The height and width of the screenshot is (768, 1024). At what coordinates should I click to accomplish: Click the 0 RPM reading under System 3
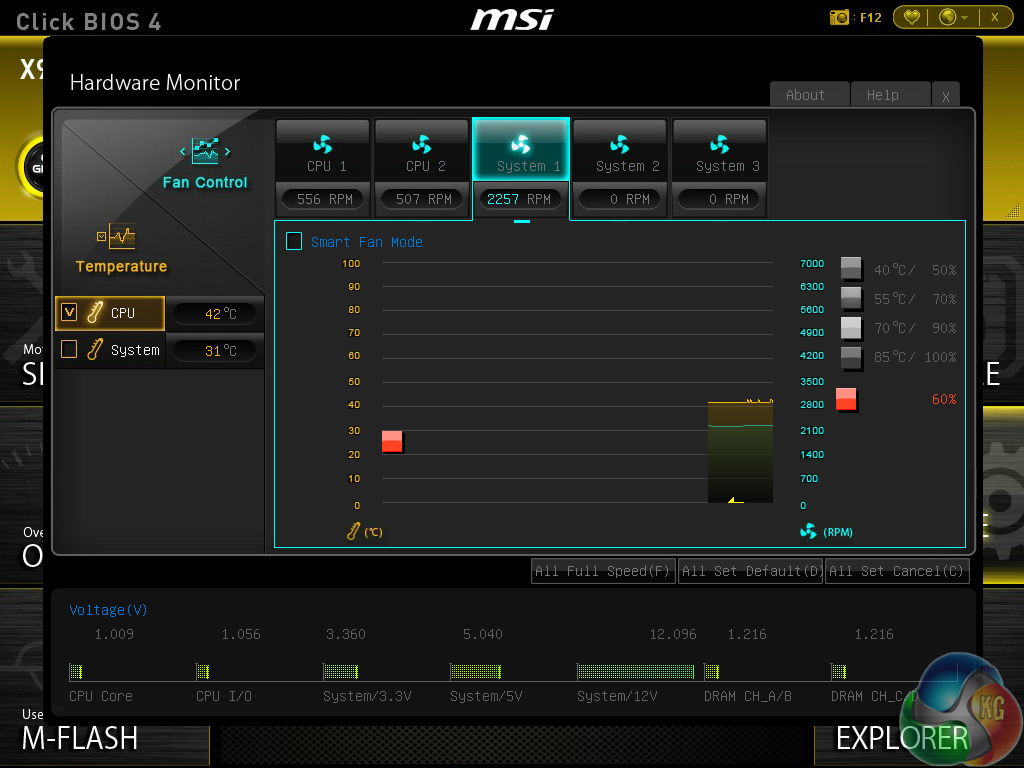click(720, 199)
